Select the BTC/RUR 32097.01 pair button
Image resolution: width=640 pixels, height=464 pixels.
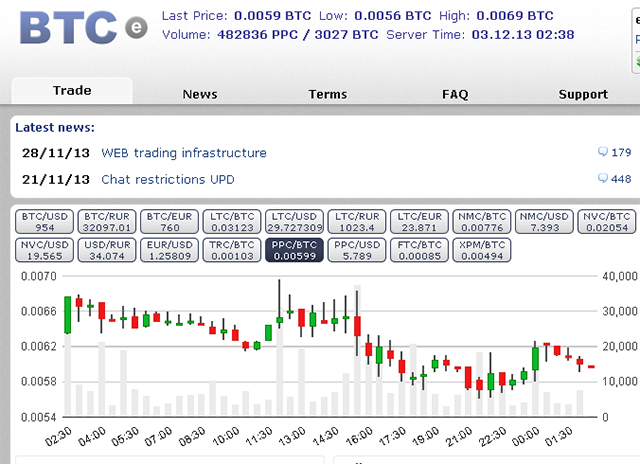[107, 222]
